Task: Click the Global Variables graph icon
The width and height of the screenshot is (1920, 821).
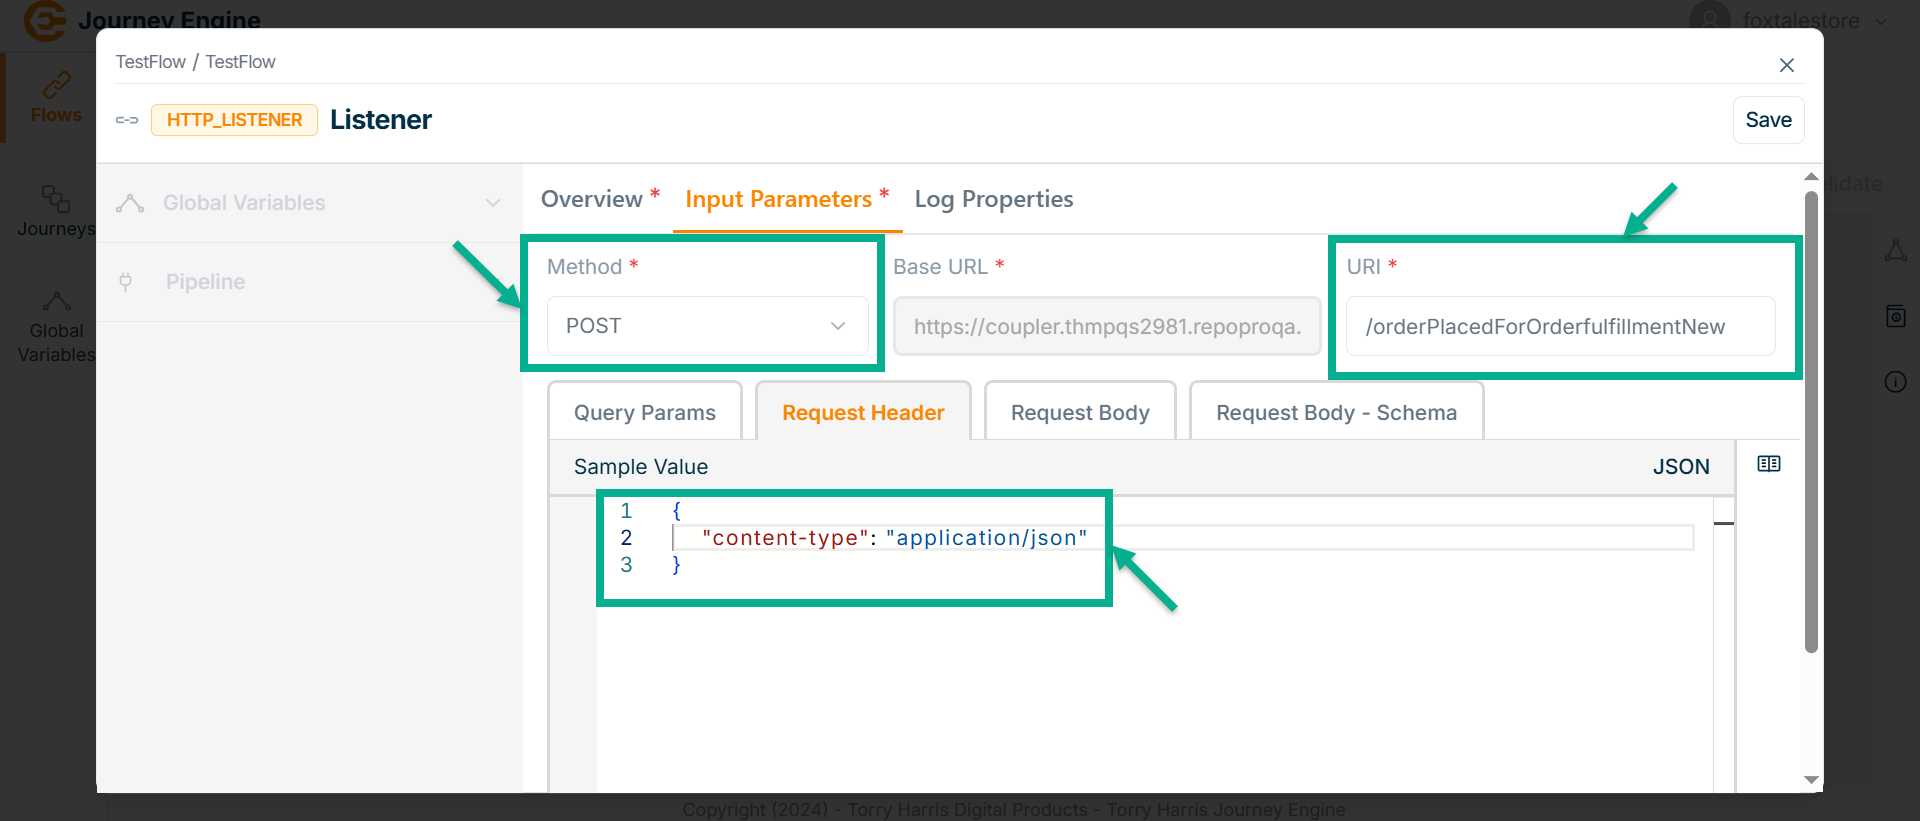Action: coord(130,203)
